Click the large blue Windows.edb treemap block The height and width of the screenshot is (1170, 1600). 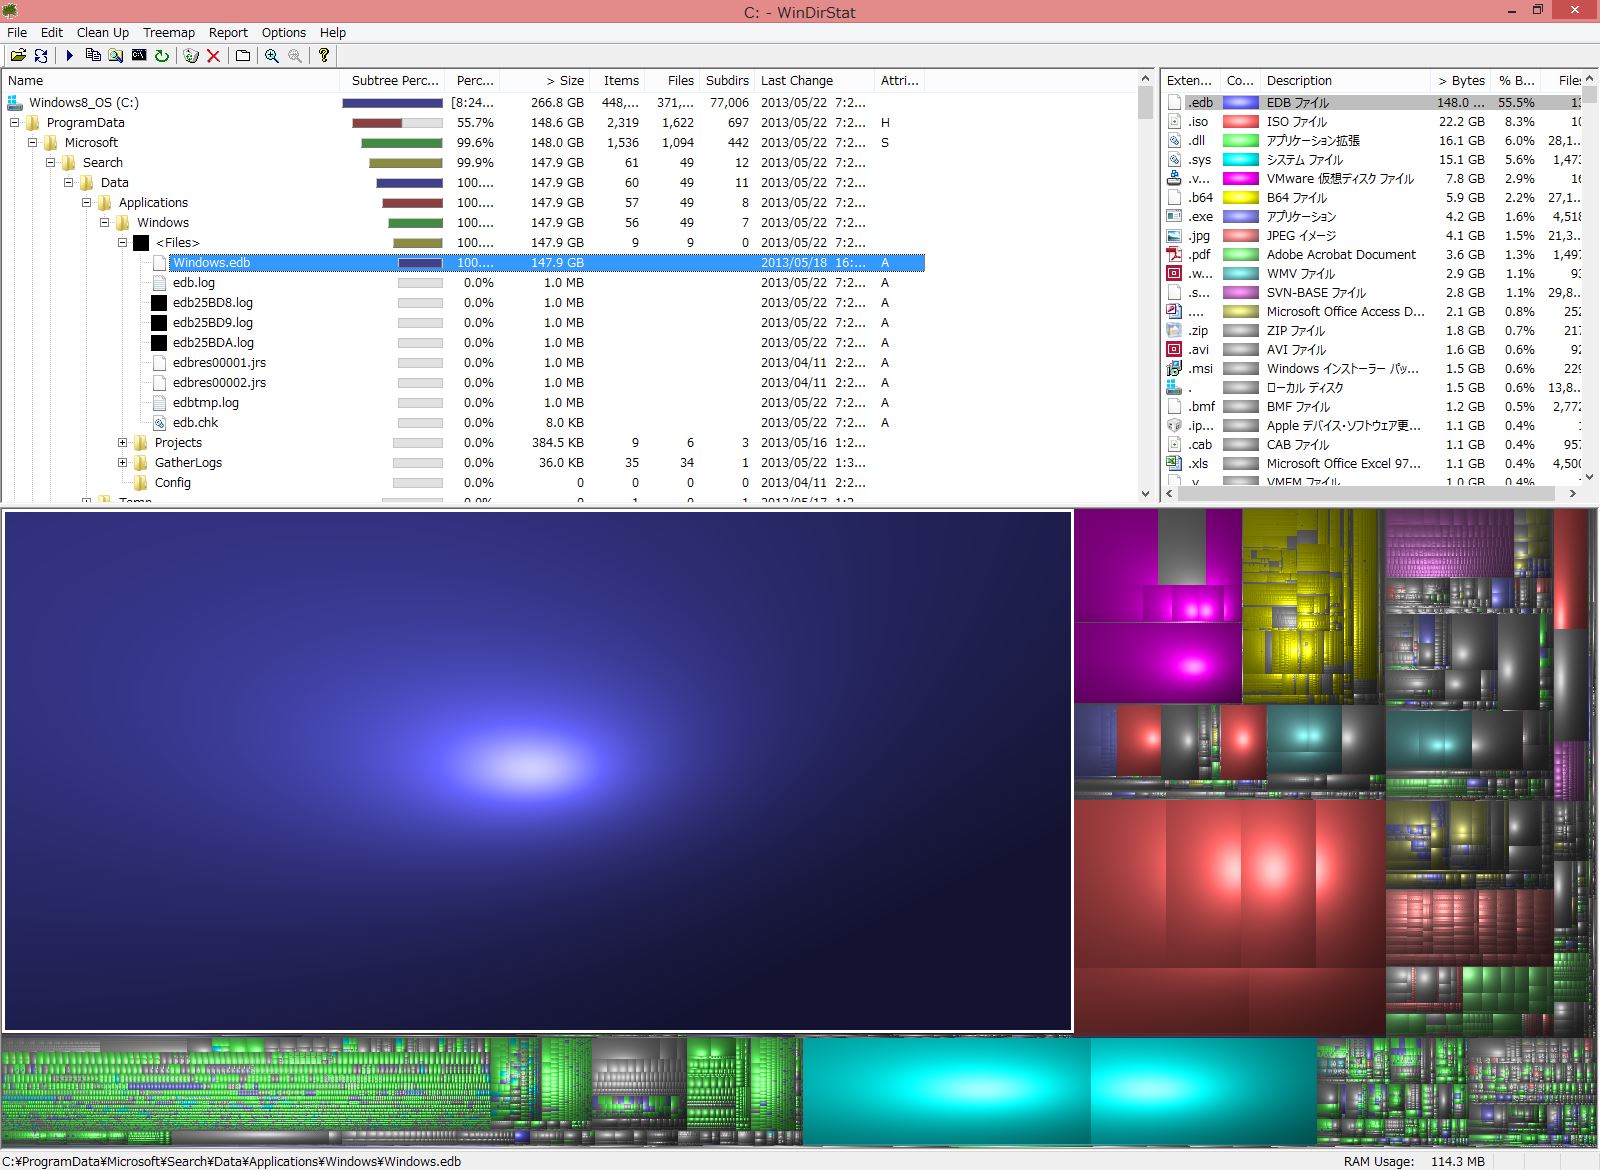[x=538, y=771]
